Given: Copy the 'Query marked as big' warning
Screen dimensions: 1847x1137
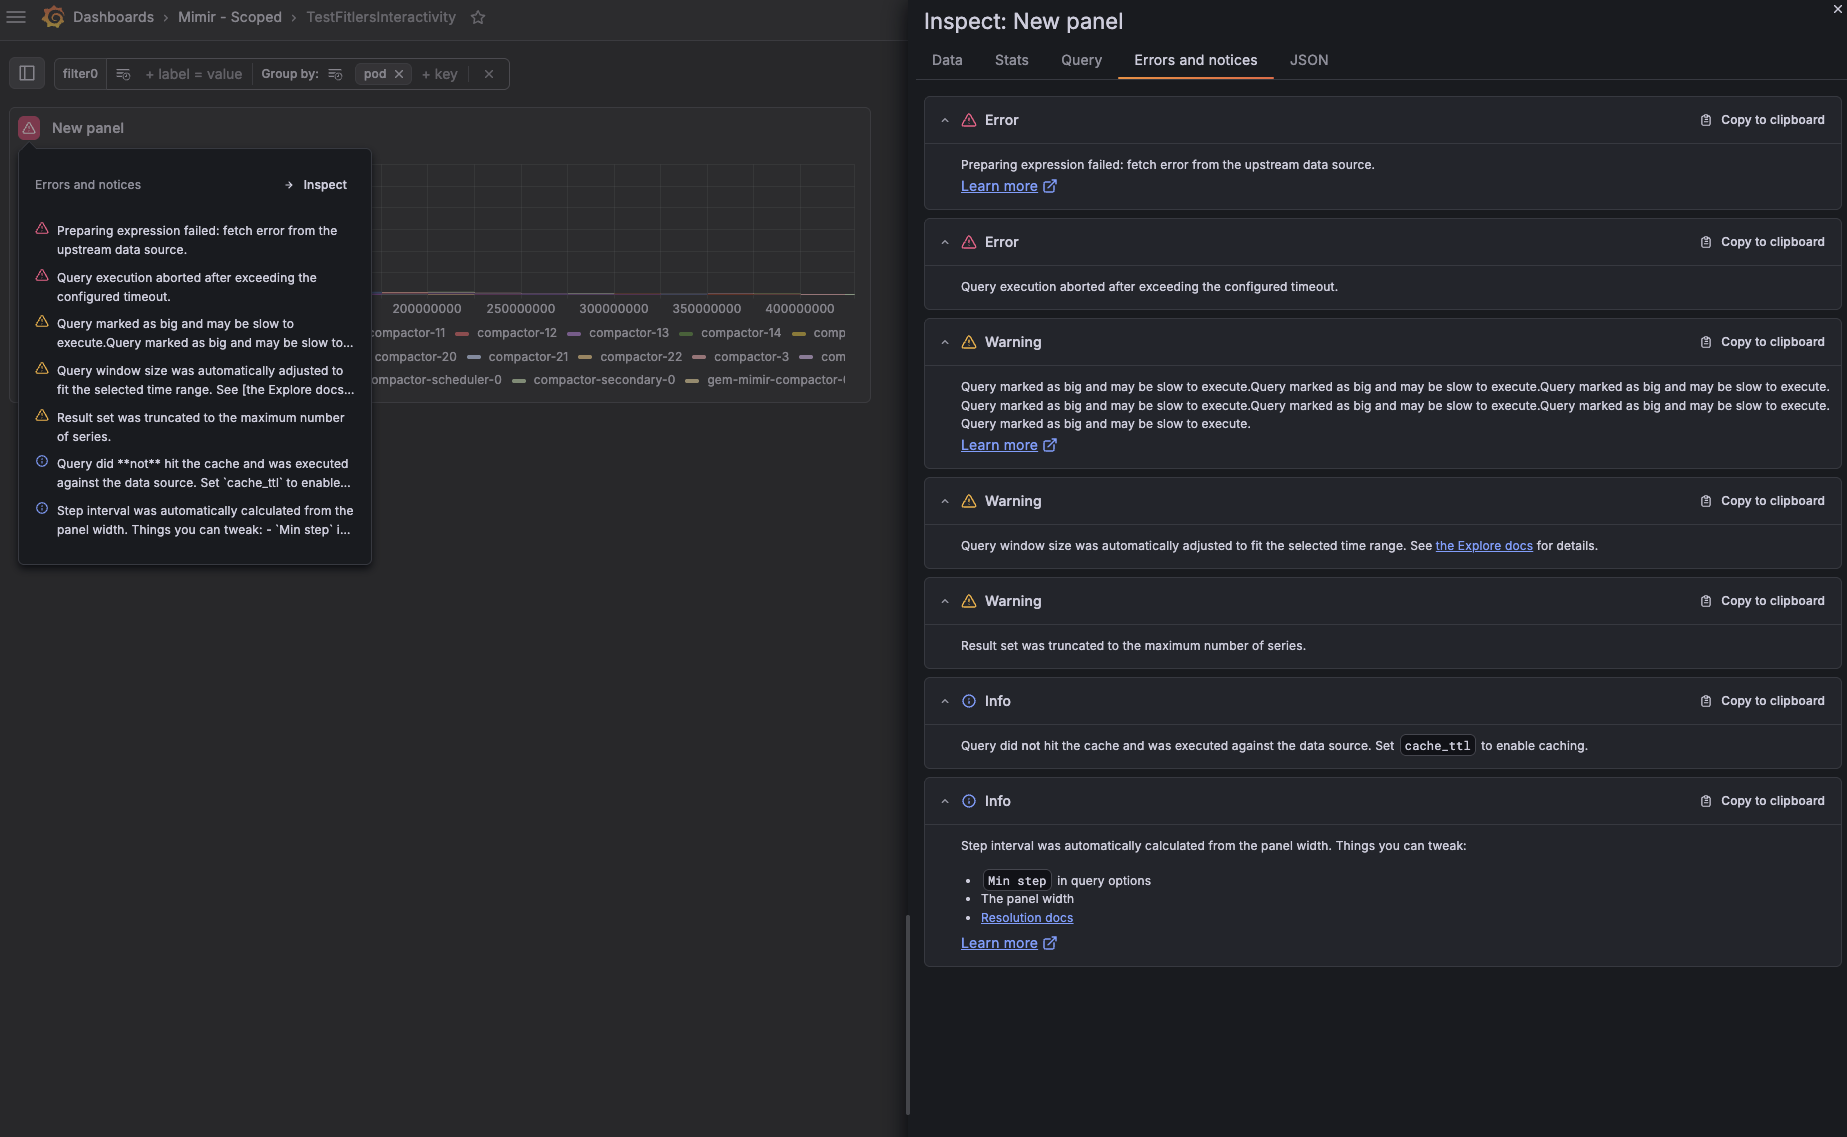Looking at the screenshot, I should tap(1762, 342).
